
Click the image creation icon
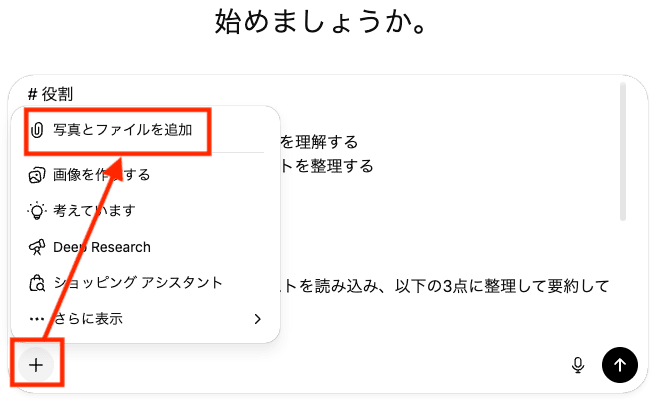(37, 175)
